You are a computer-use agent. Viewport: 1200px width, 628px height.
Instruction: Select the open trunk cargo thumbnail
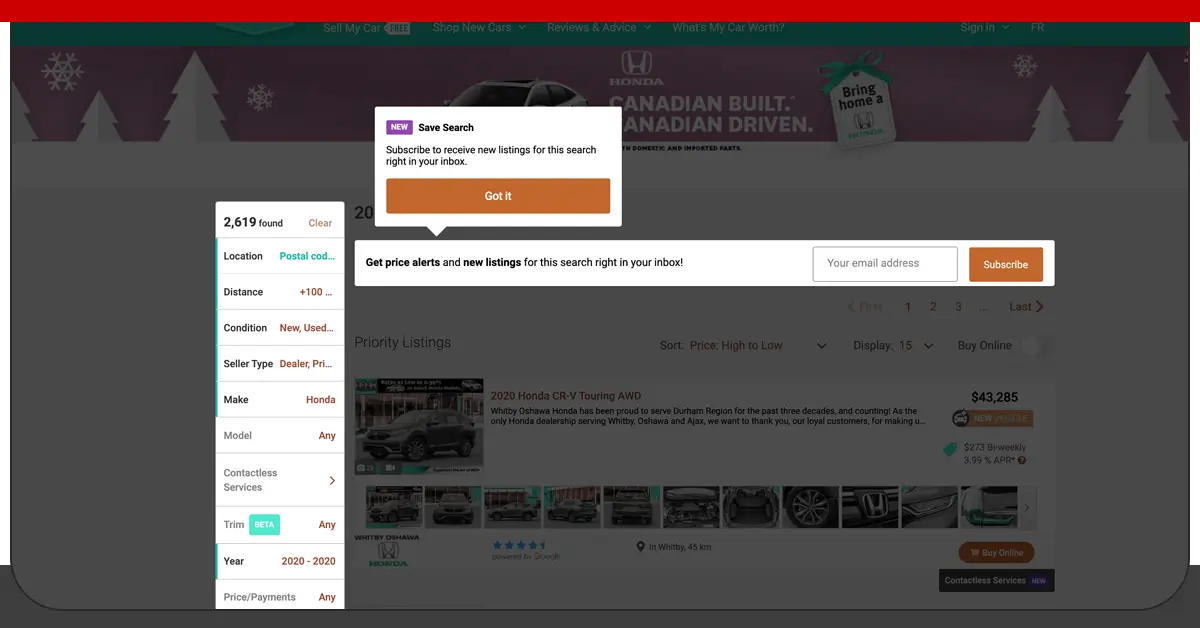click(750, 508)
